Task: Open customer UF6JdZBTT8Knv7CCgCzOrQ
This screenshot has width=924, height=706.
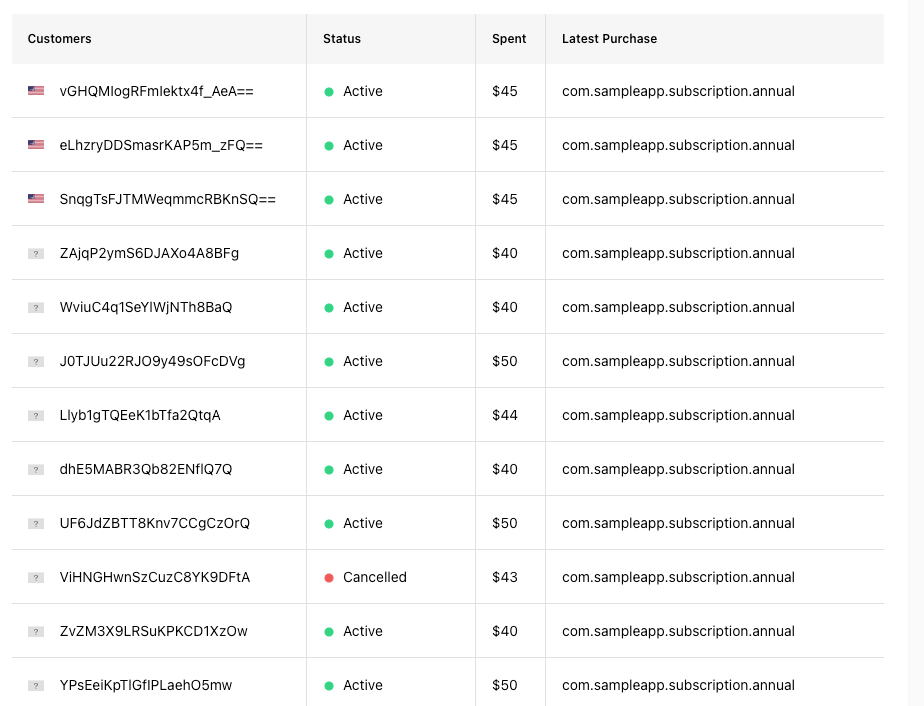Action: [x=154, y=523]
